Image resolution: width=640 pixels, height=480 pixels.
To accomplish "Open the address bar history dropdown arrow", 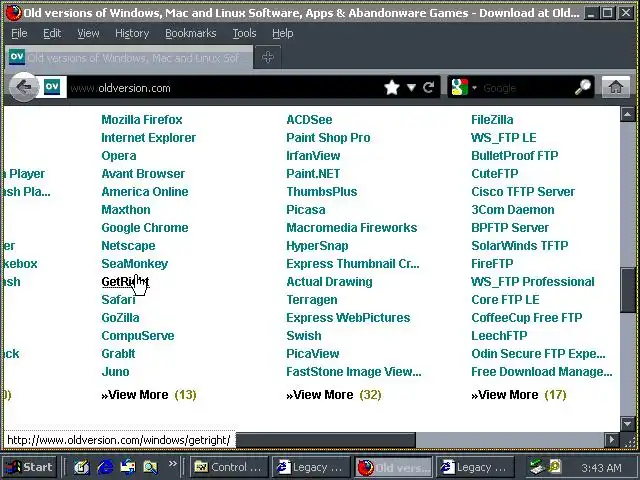I will pos(411,87).
